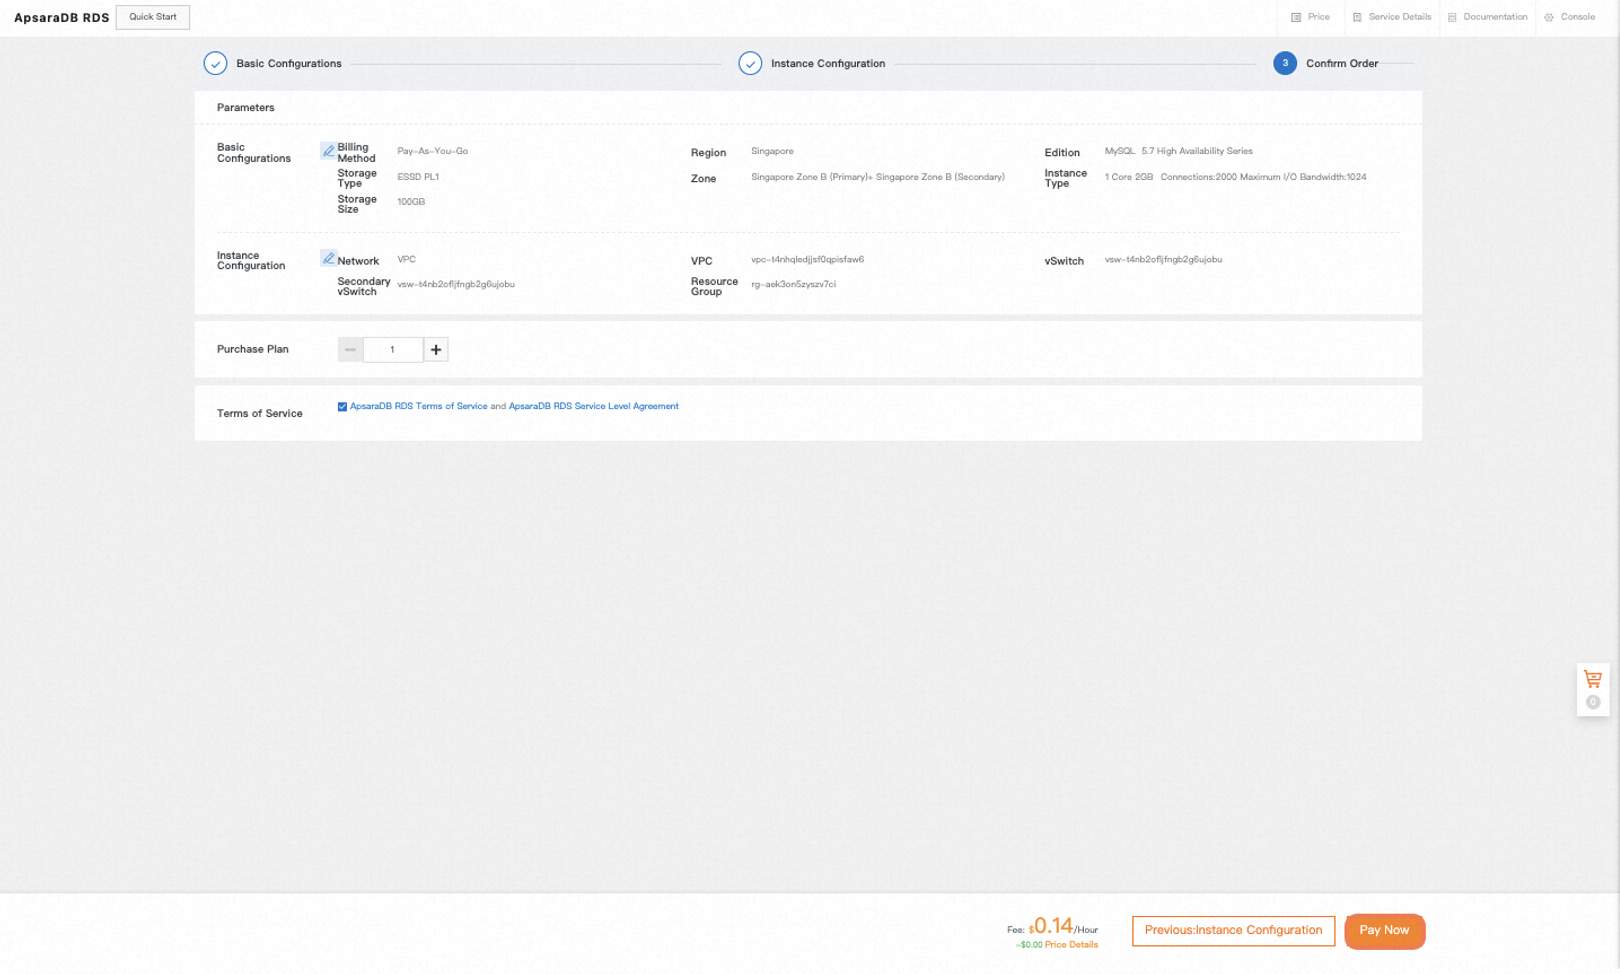Click resource group rg-aek3on5zyszv7ci
This screenshot has width=1620, height=974.
(793, 284)
